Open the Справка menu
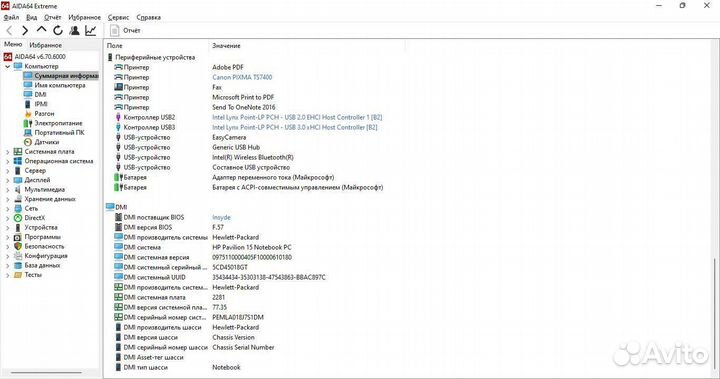720x379 pixels. 148,17
